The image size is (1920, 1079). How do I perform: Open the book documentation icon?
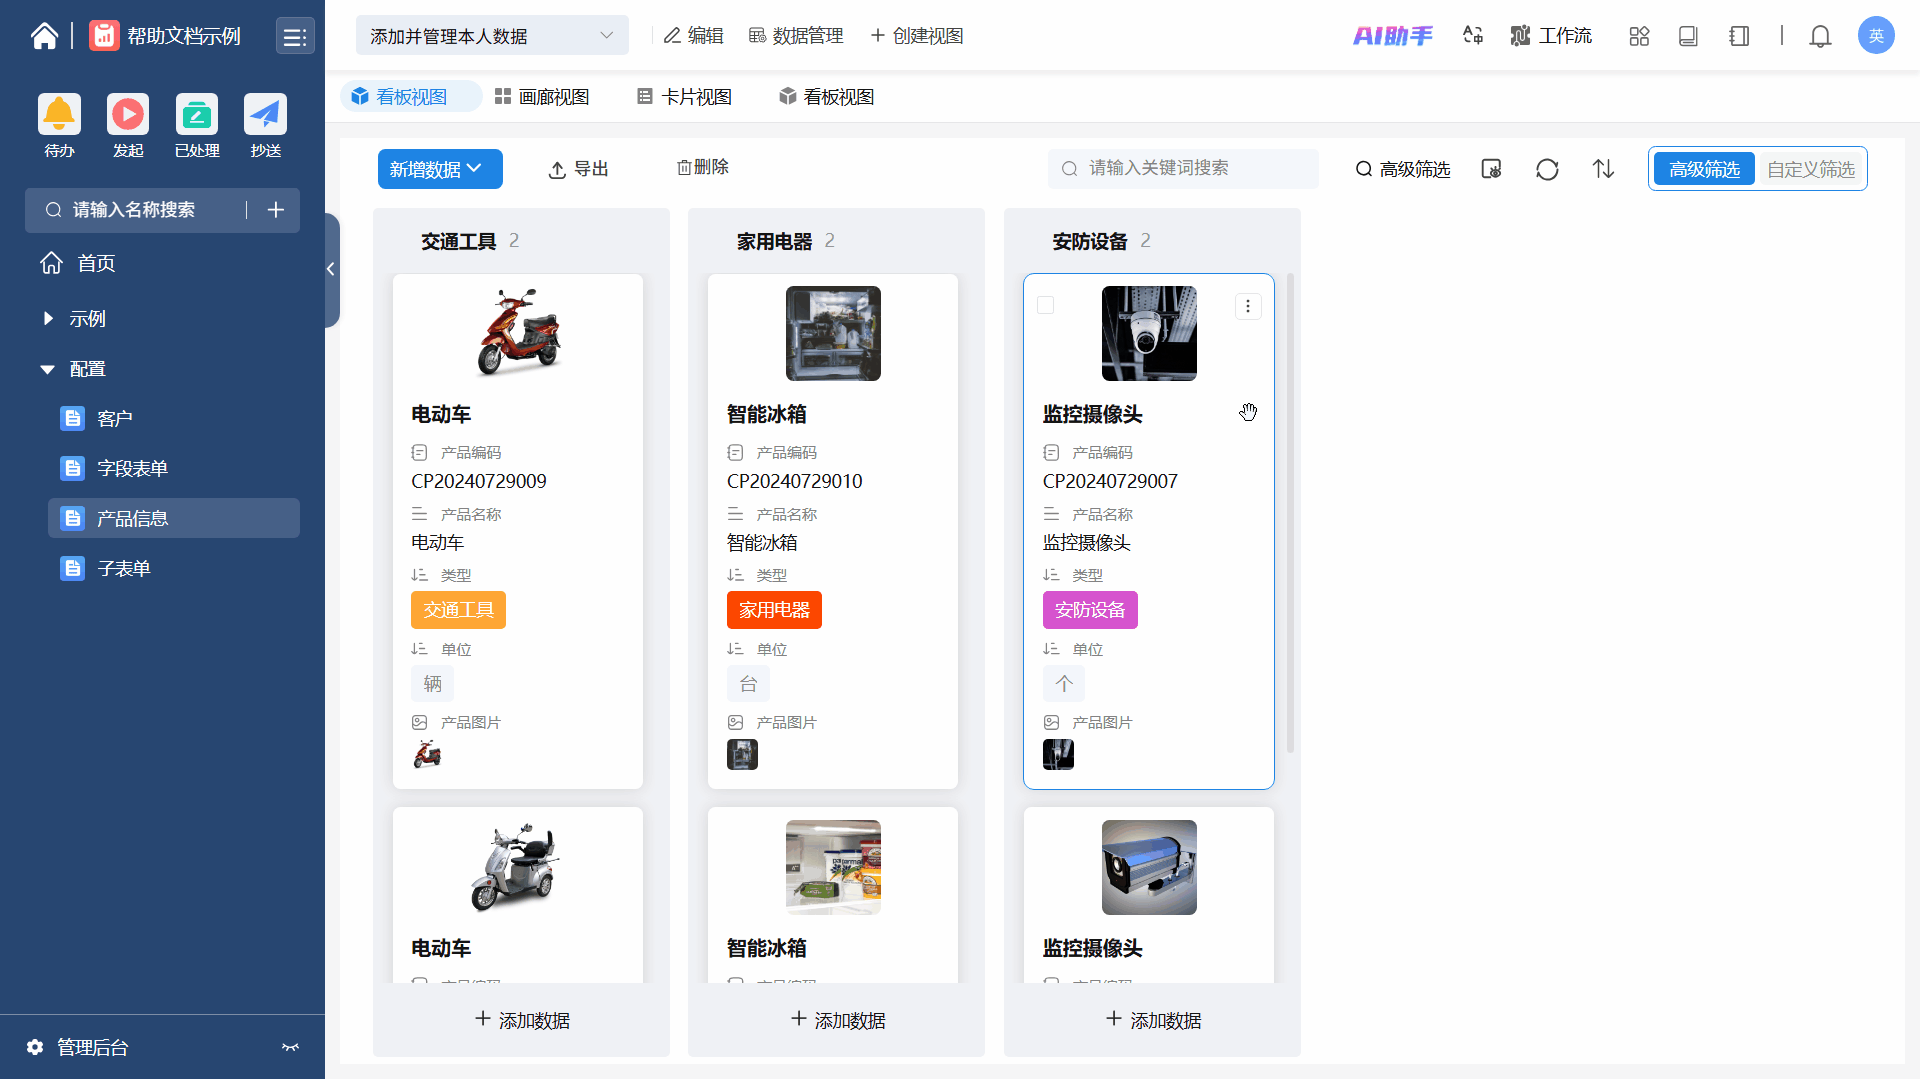click(1688, 36)
